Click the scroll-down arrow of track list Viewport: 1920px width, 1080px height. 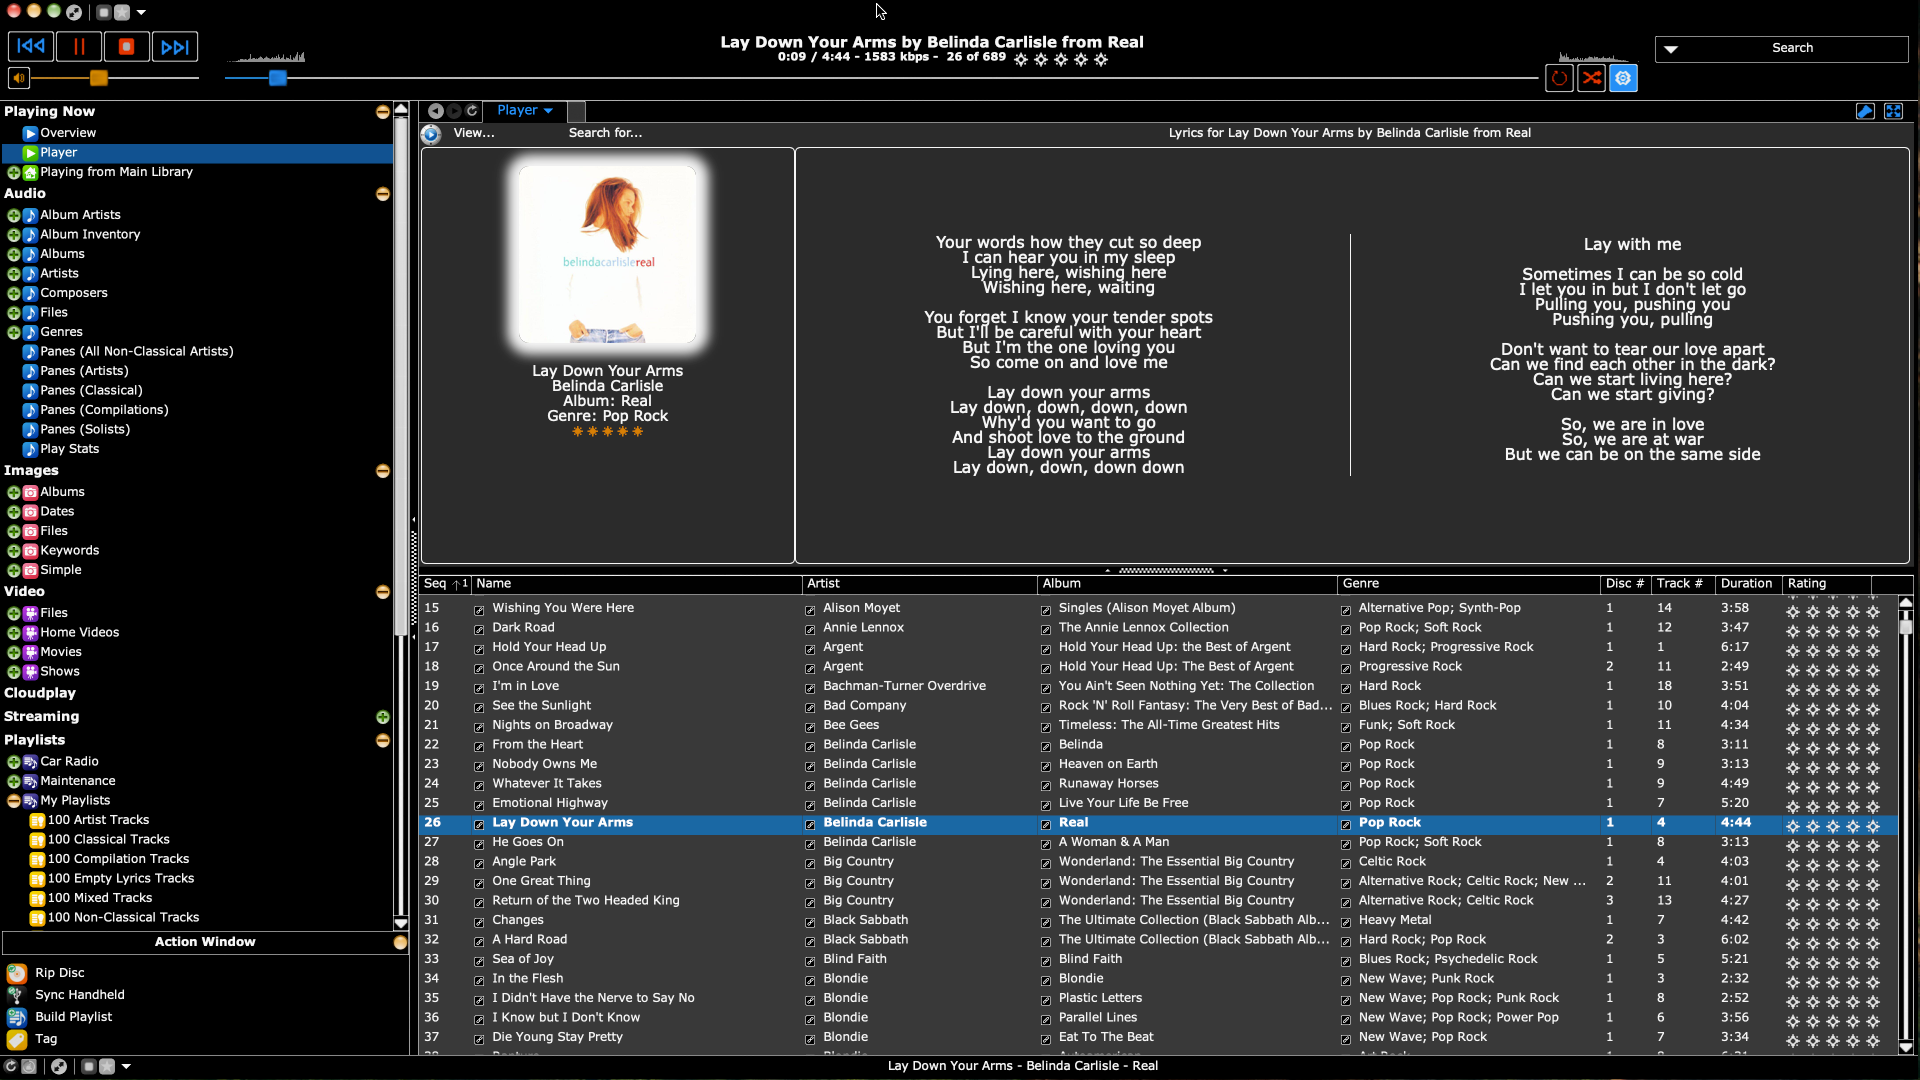pos(1906,1047)
